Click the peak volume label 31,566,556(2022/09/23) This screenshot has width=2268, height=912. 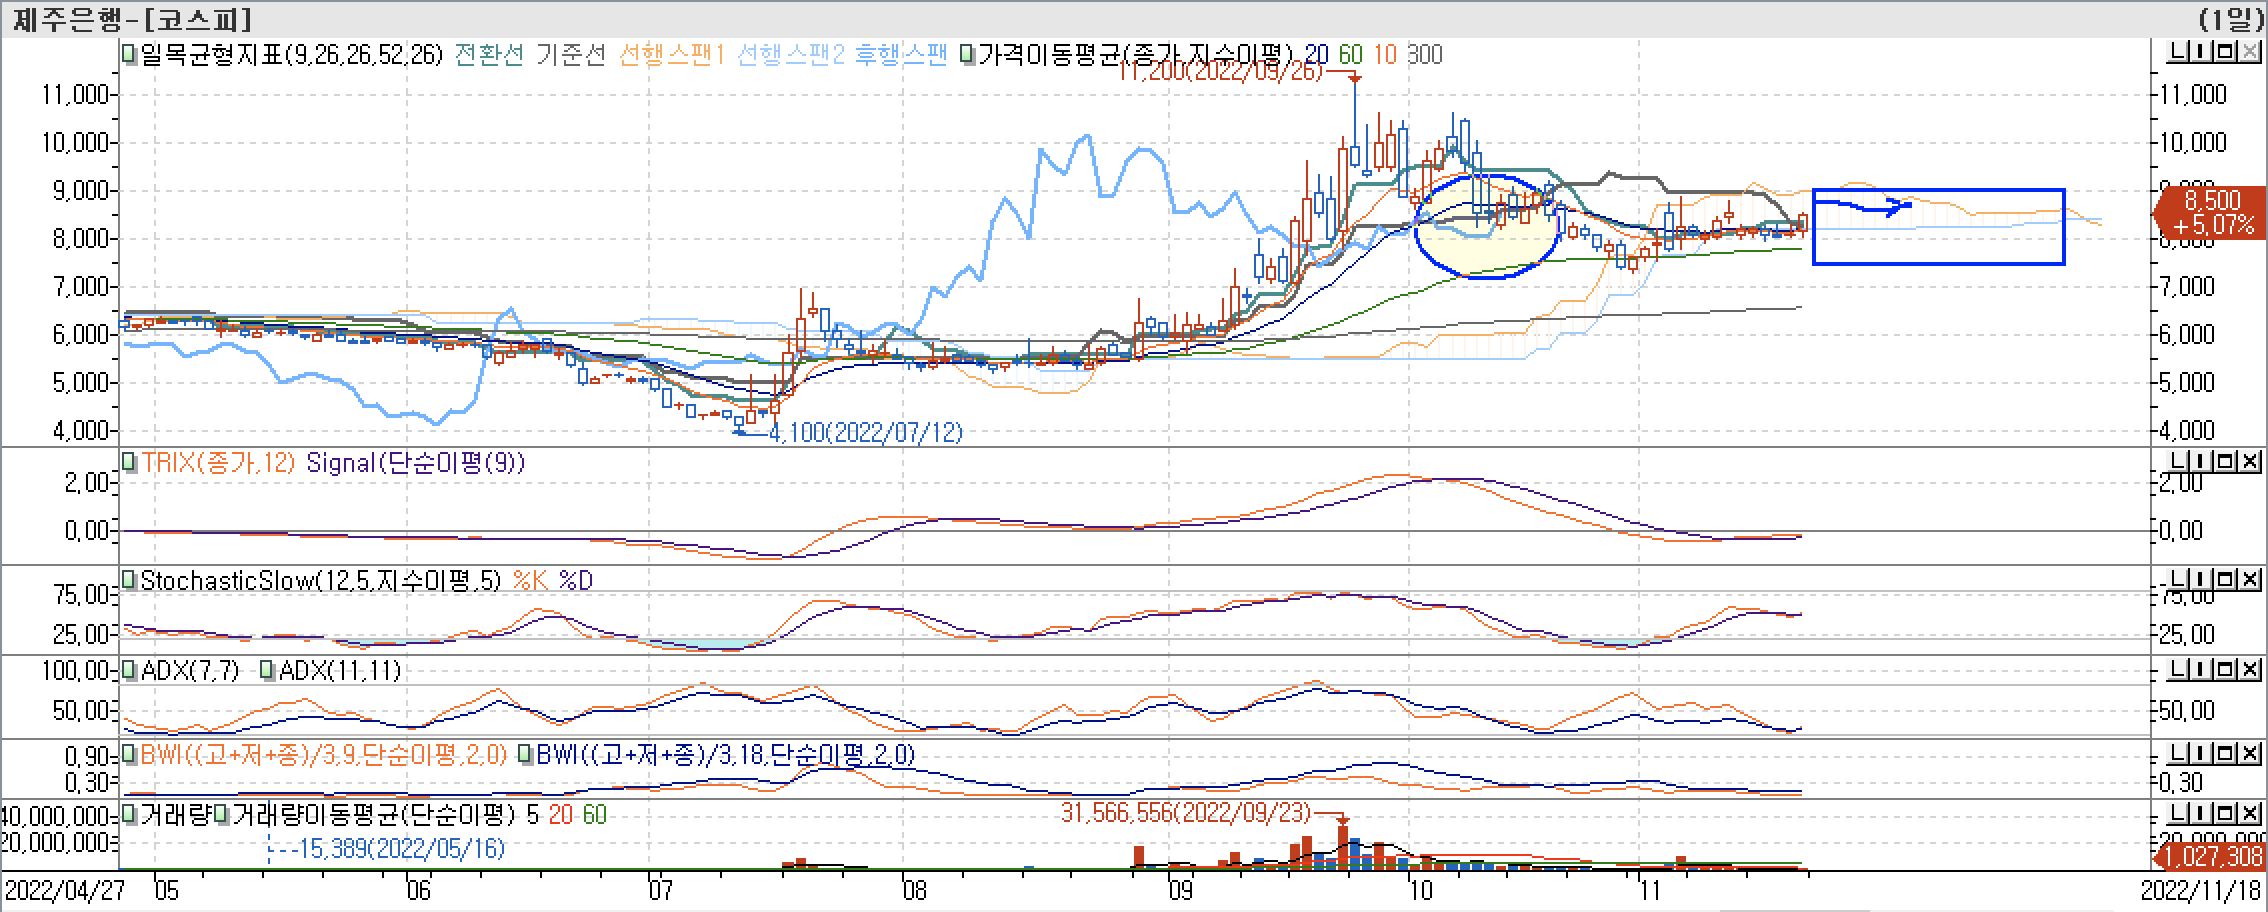click(1185, 814)
